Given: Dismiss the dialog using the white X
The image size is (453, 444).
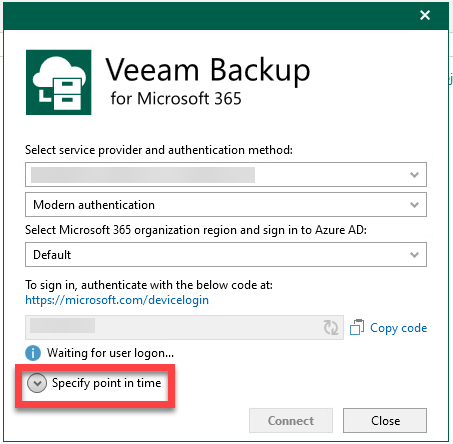Looking at the screenshot, I should pos(425,15).
